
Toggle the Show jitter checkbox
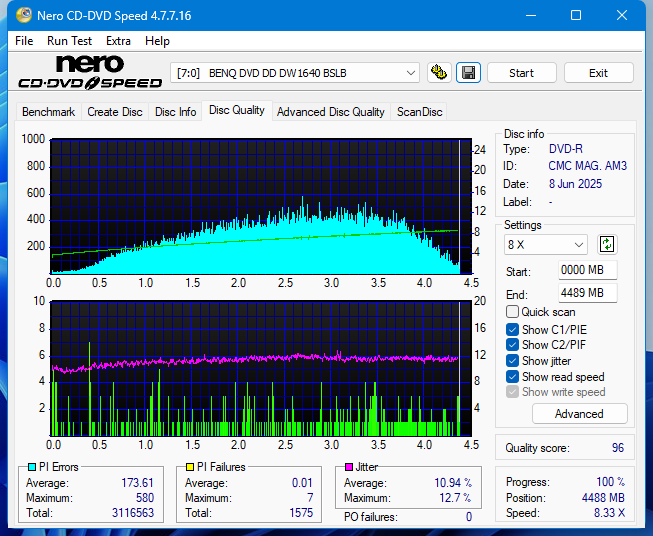pos(513,361)
